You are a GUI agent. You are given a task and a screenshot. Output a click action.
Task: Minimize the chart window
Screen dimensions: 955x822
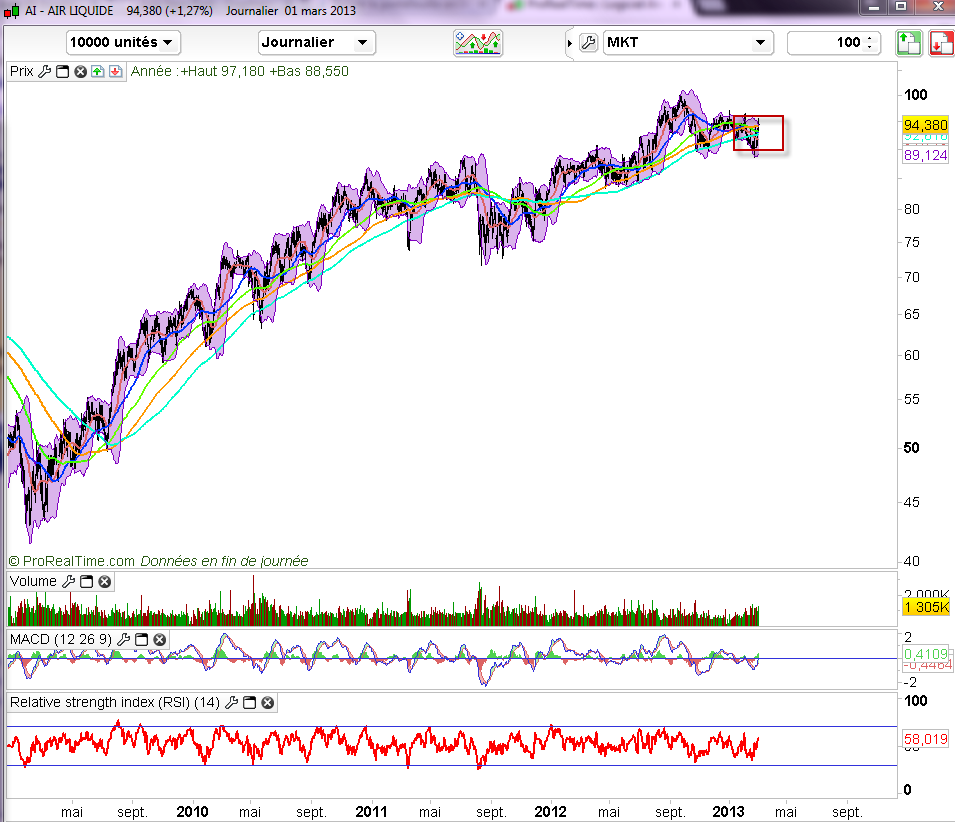tap(874, 7)
